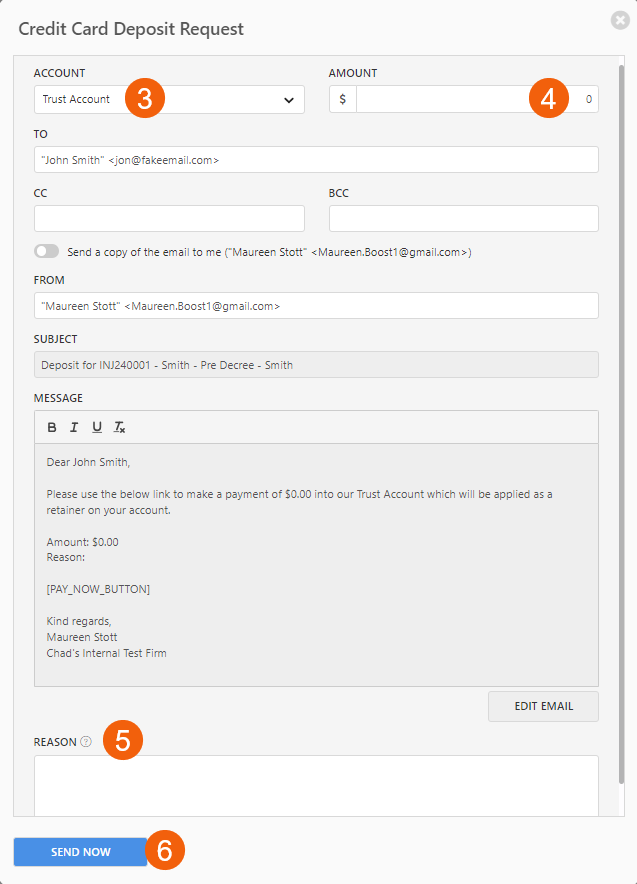Click the Reason text area
The height and width of the screenshot is (884, 637).
click(316, 785)
